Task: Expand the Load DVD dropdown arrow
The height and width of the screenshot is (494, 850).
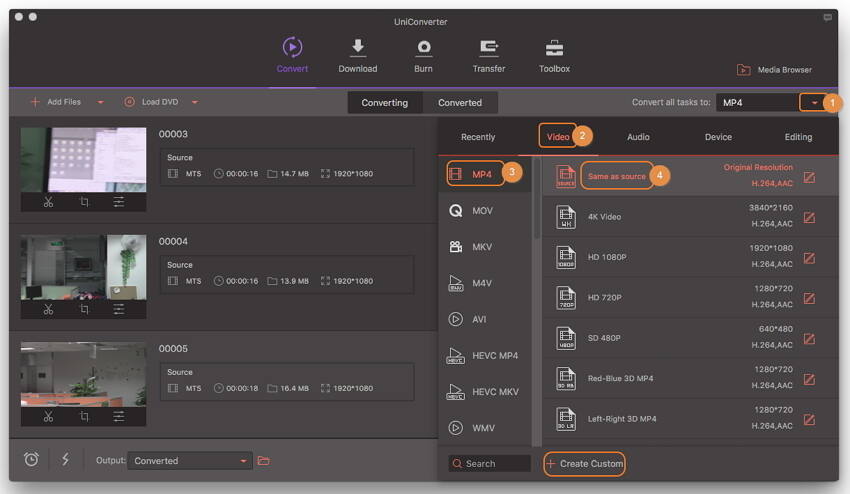Action: [195, 102]
